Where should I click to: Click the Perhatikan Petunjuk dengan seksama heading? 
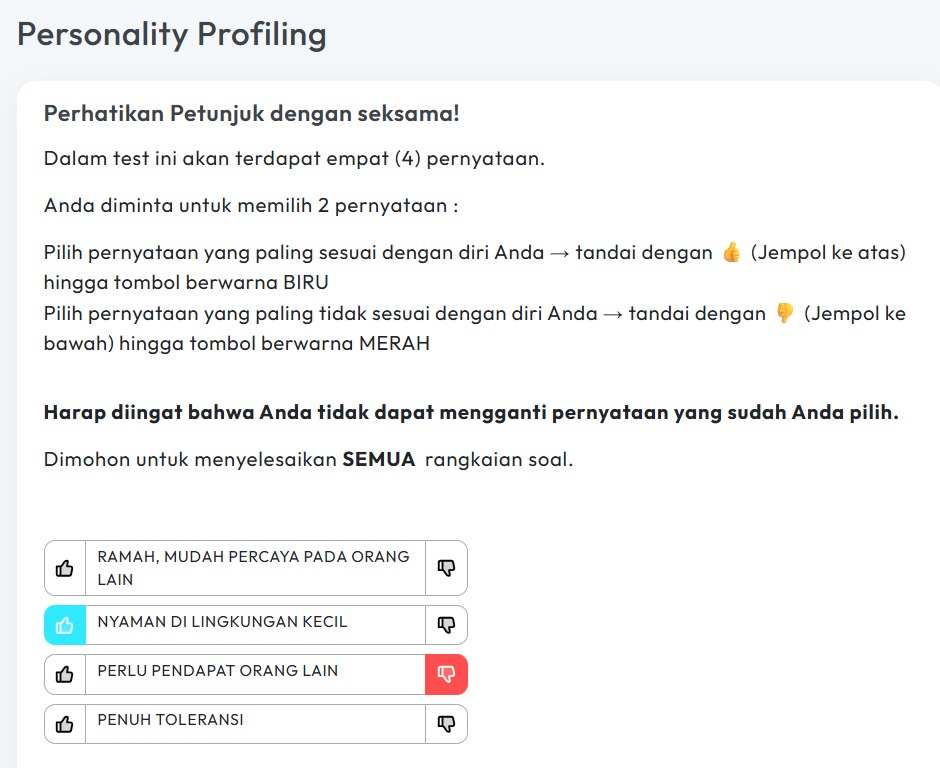click(x=252, y=113)
